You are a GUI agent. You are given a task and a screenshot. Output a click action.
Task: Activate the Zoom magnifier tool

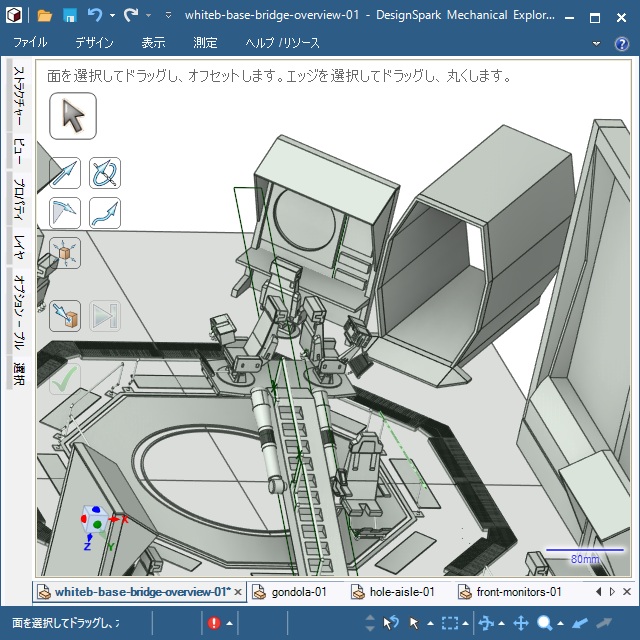coord(544,623)
